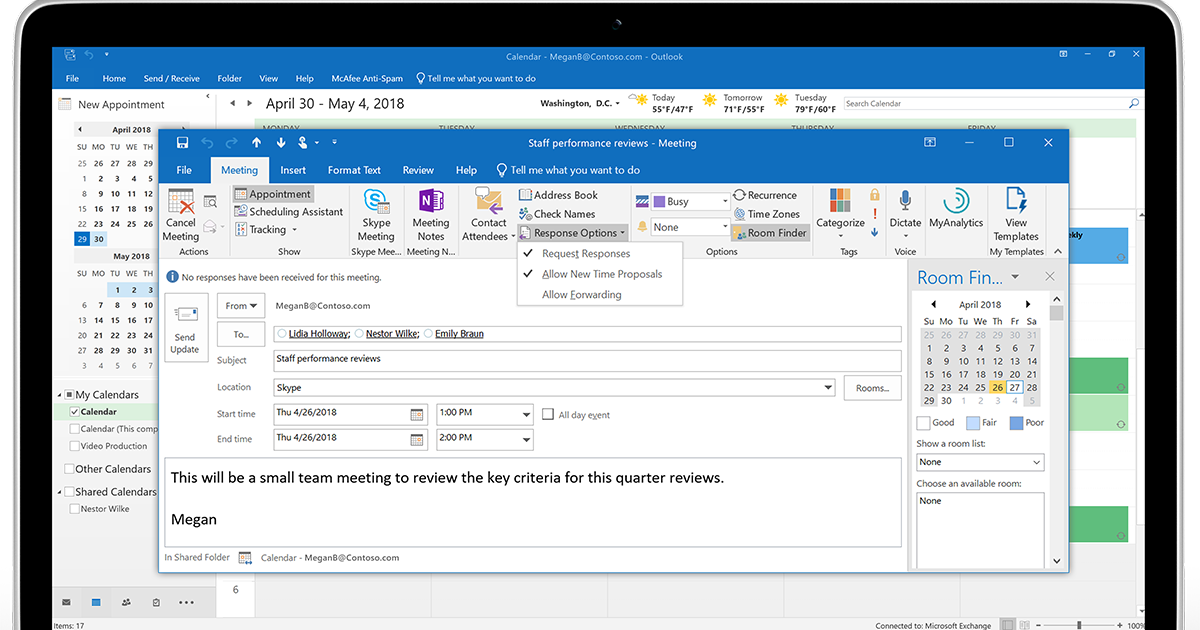Image resolution: width=1200 pixels, height=630 pixels.
Task: Open the From account dropdown
Action: [241, 306]
